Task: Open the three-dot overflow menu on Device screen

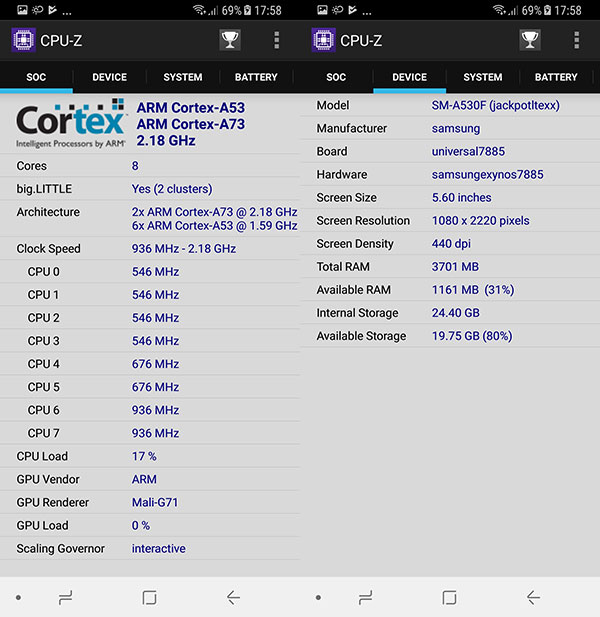Action: (577, 40)
